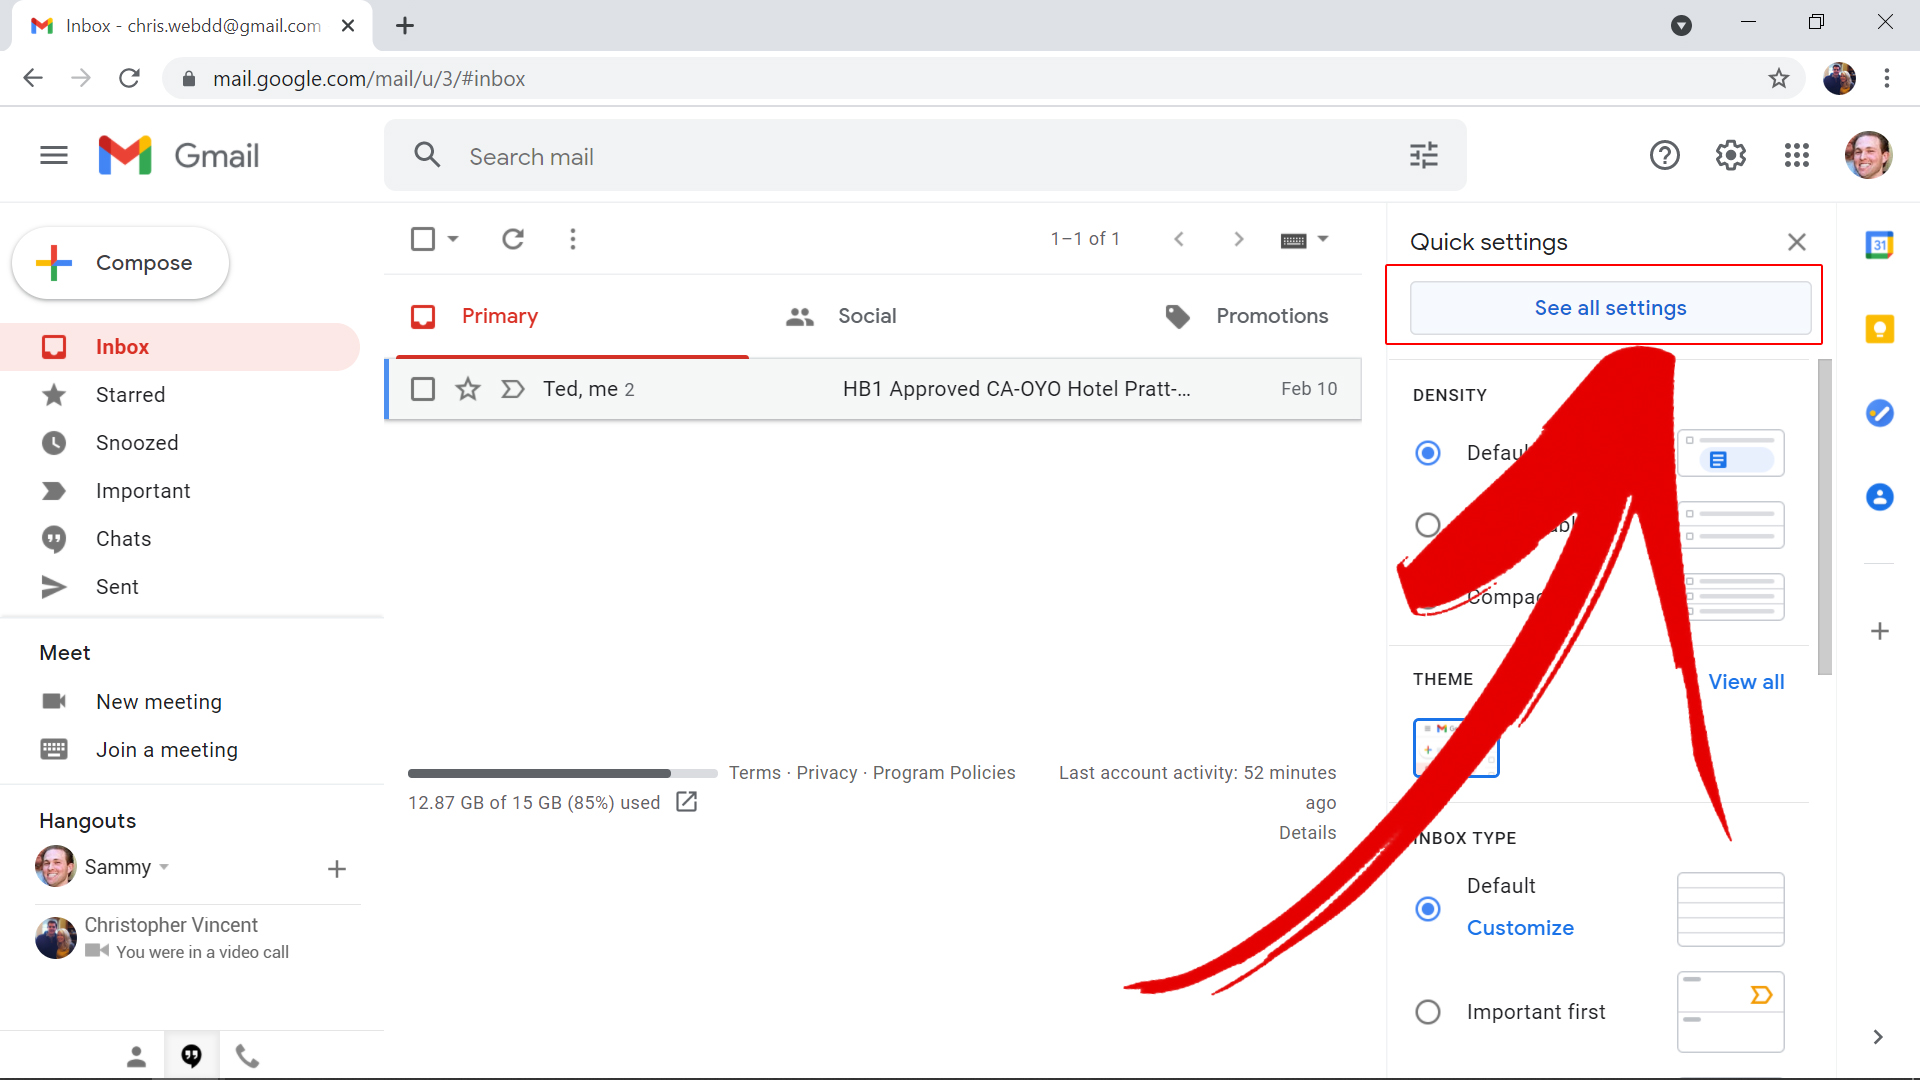
Task: Open Google Calendar side panel icon
Action: pos(1879,245)
